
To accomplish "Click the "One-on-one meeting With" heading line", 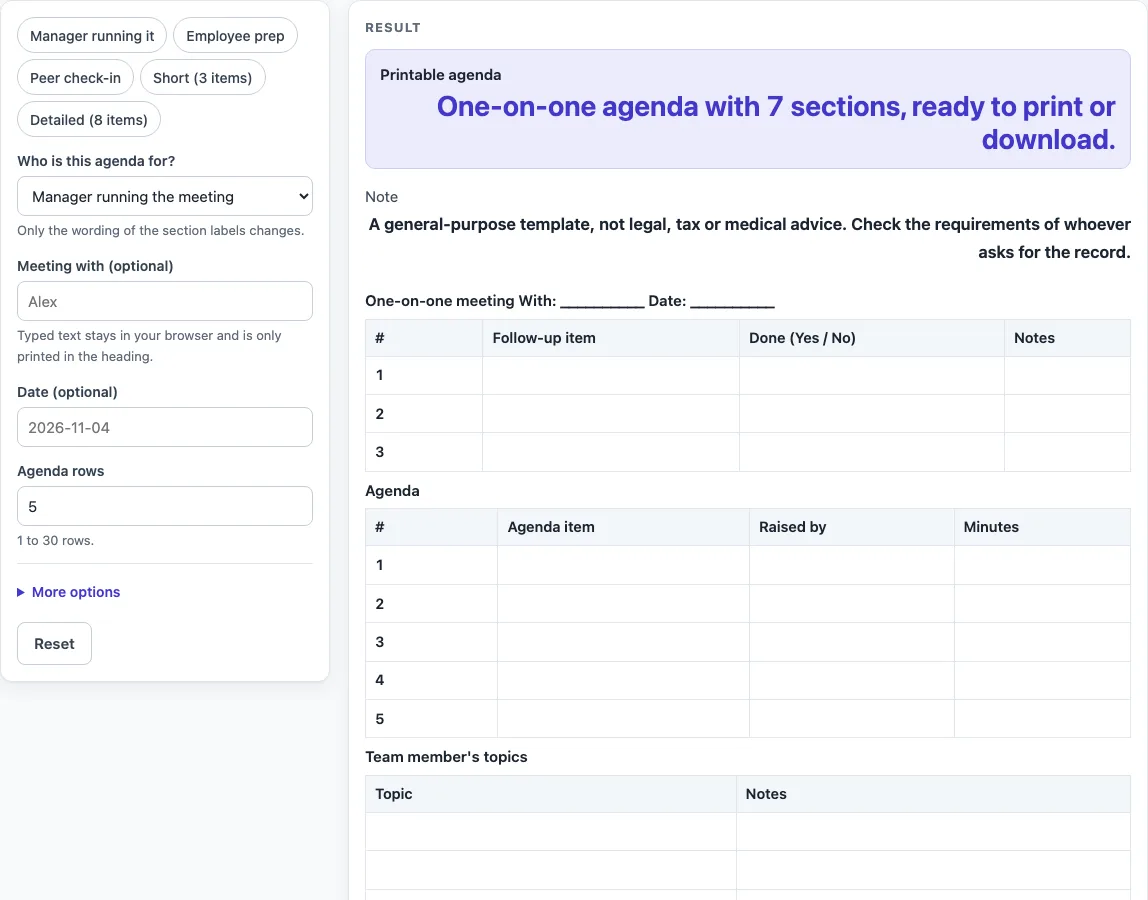I will [x=570, y=301].
